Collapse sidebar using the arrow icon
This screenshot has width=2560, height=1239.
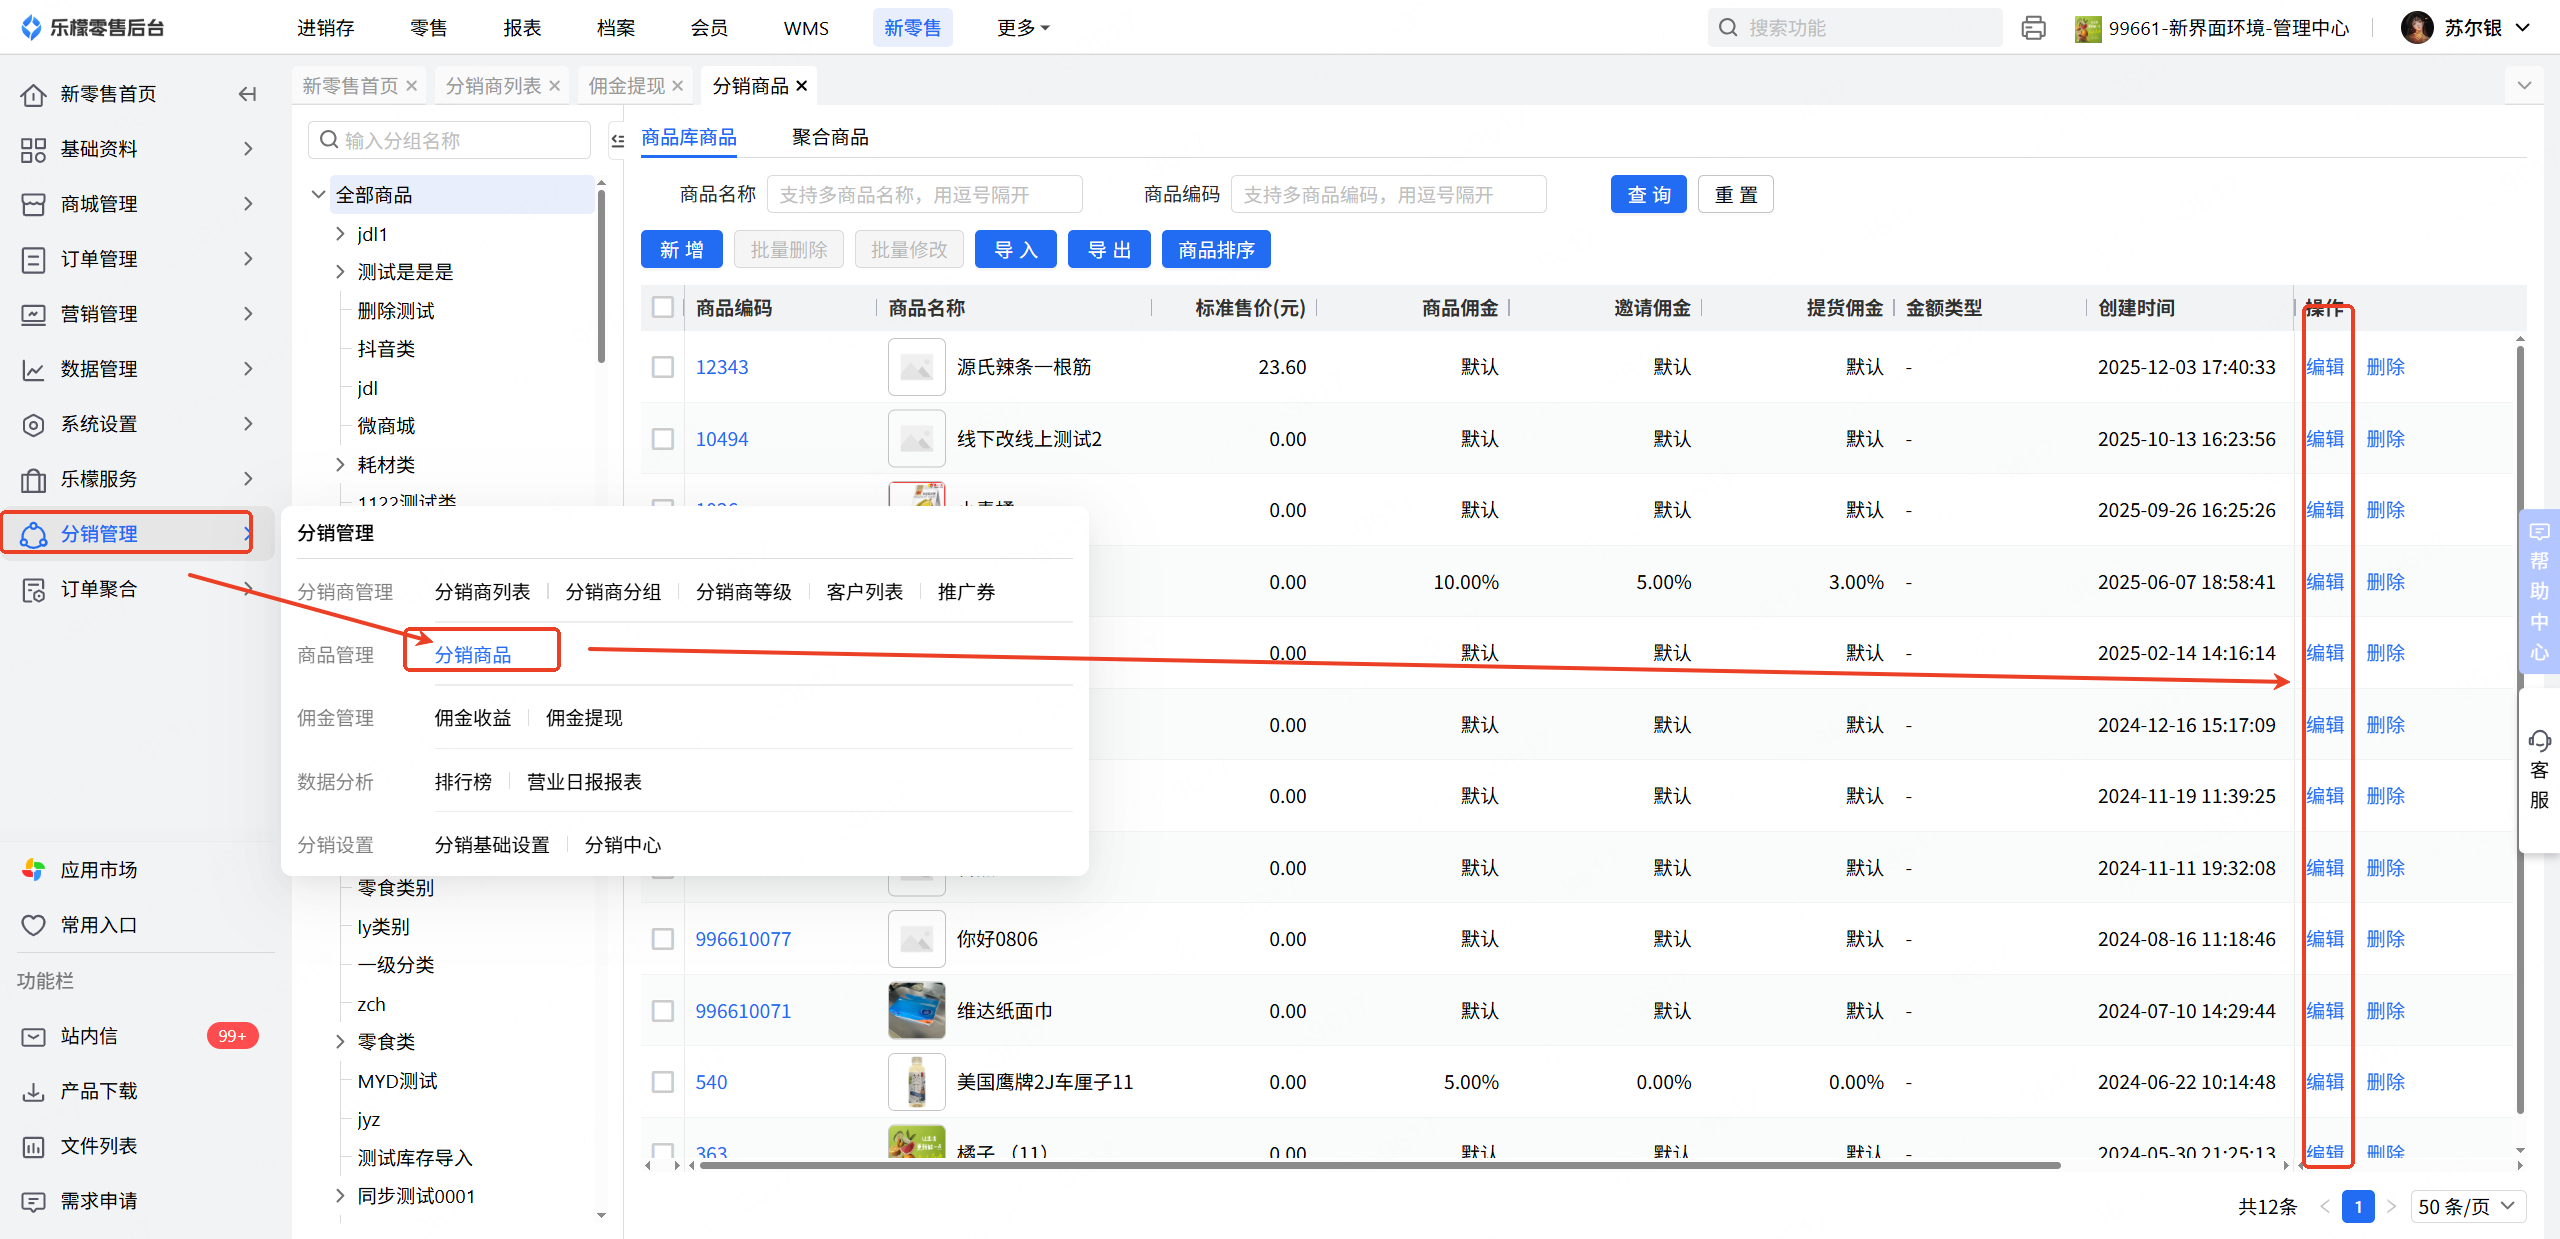[x=247, y=94]
